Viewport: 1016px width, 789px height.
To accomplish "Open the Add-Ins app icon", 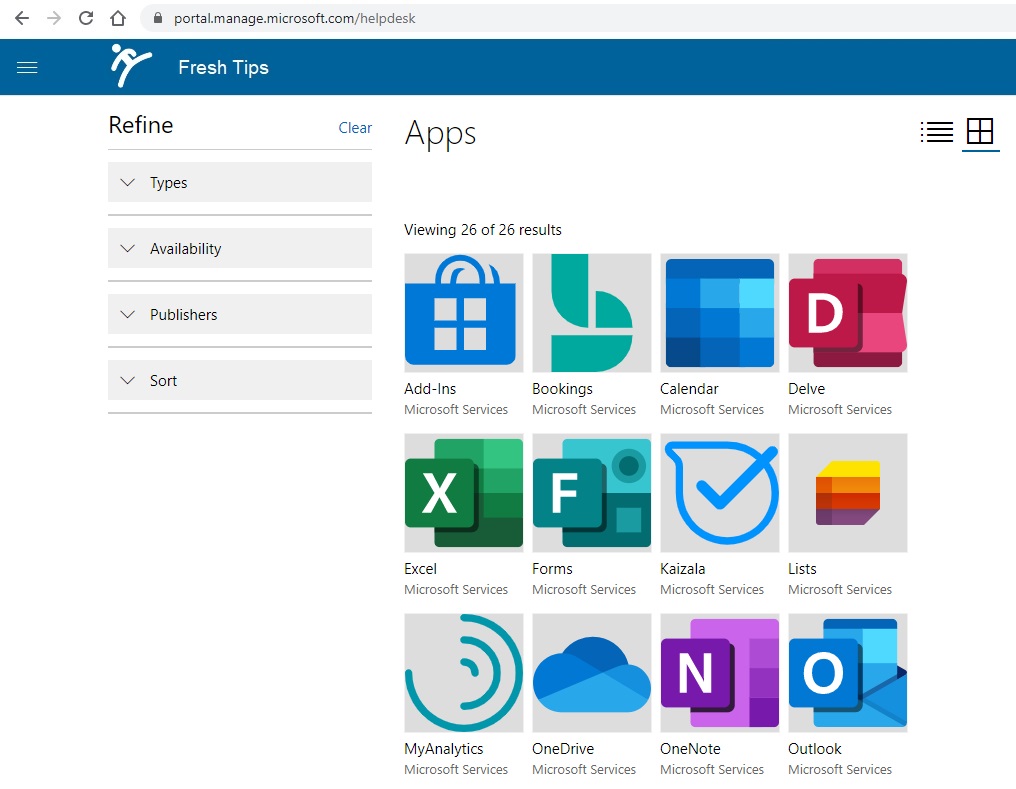I will click(x=464, y=313).
